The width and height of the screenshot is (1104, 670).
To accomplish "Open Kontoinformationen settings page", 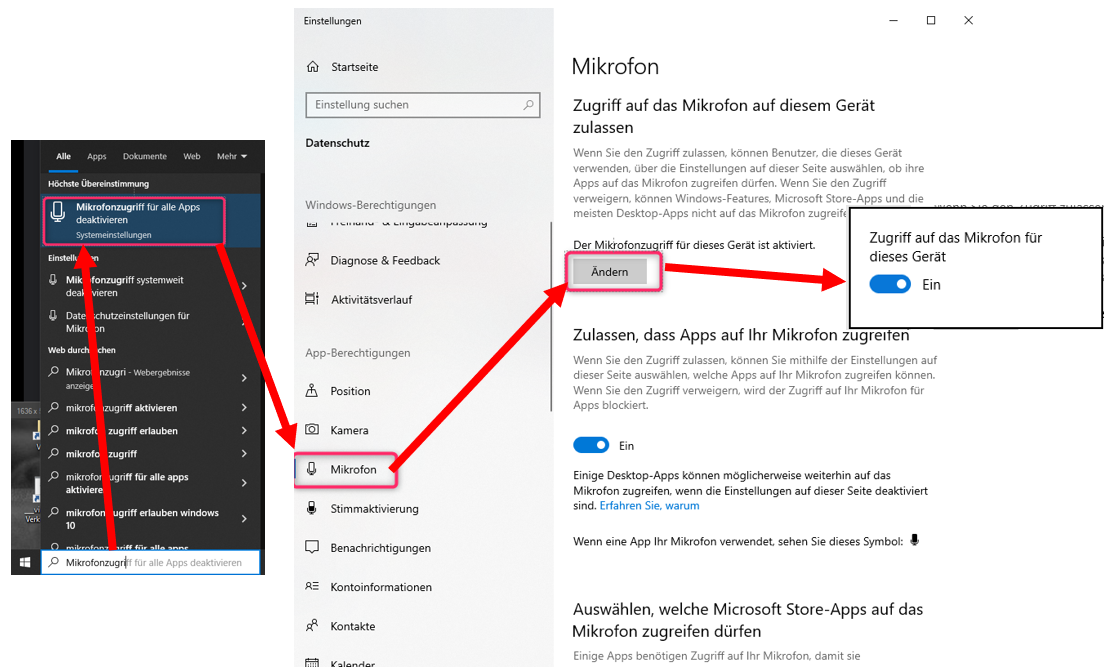I will pyautogui.click(x=381, y=587).
